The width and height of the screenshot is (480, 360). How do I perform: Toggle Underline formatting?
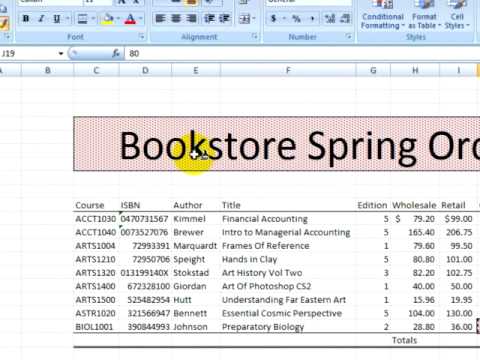pos(57,19)
